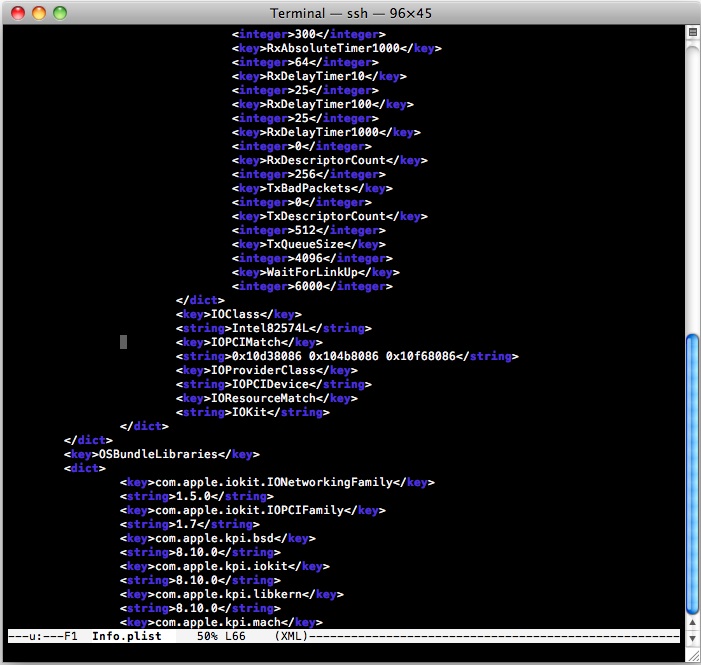This screenshot has width=701, height=665.
Task: Click the TxBadPackets key line
Action: pos(312,188)
